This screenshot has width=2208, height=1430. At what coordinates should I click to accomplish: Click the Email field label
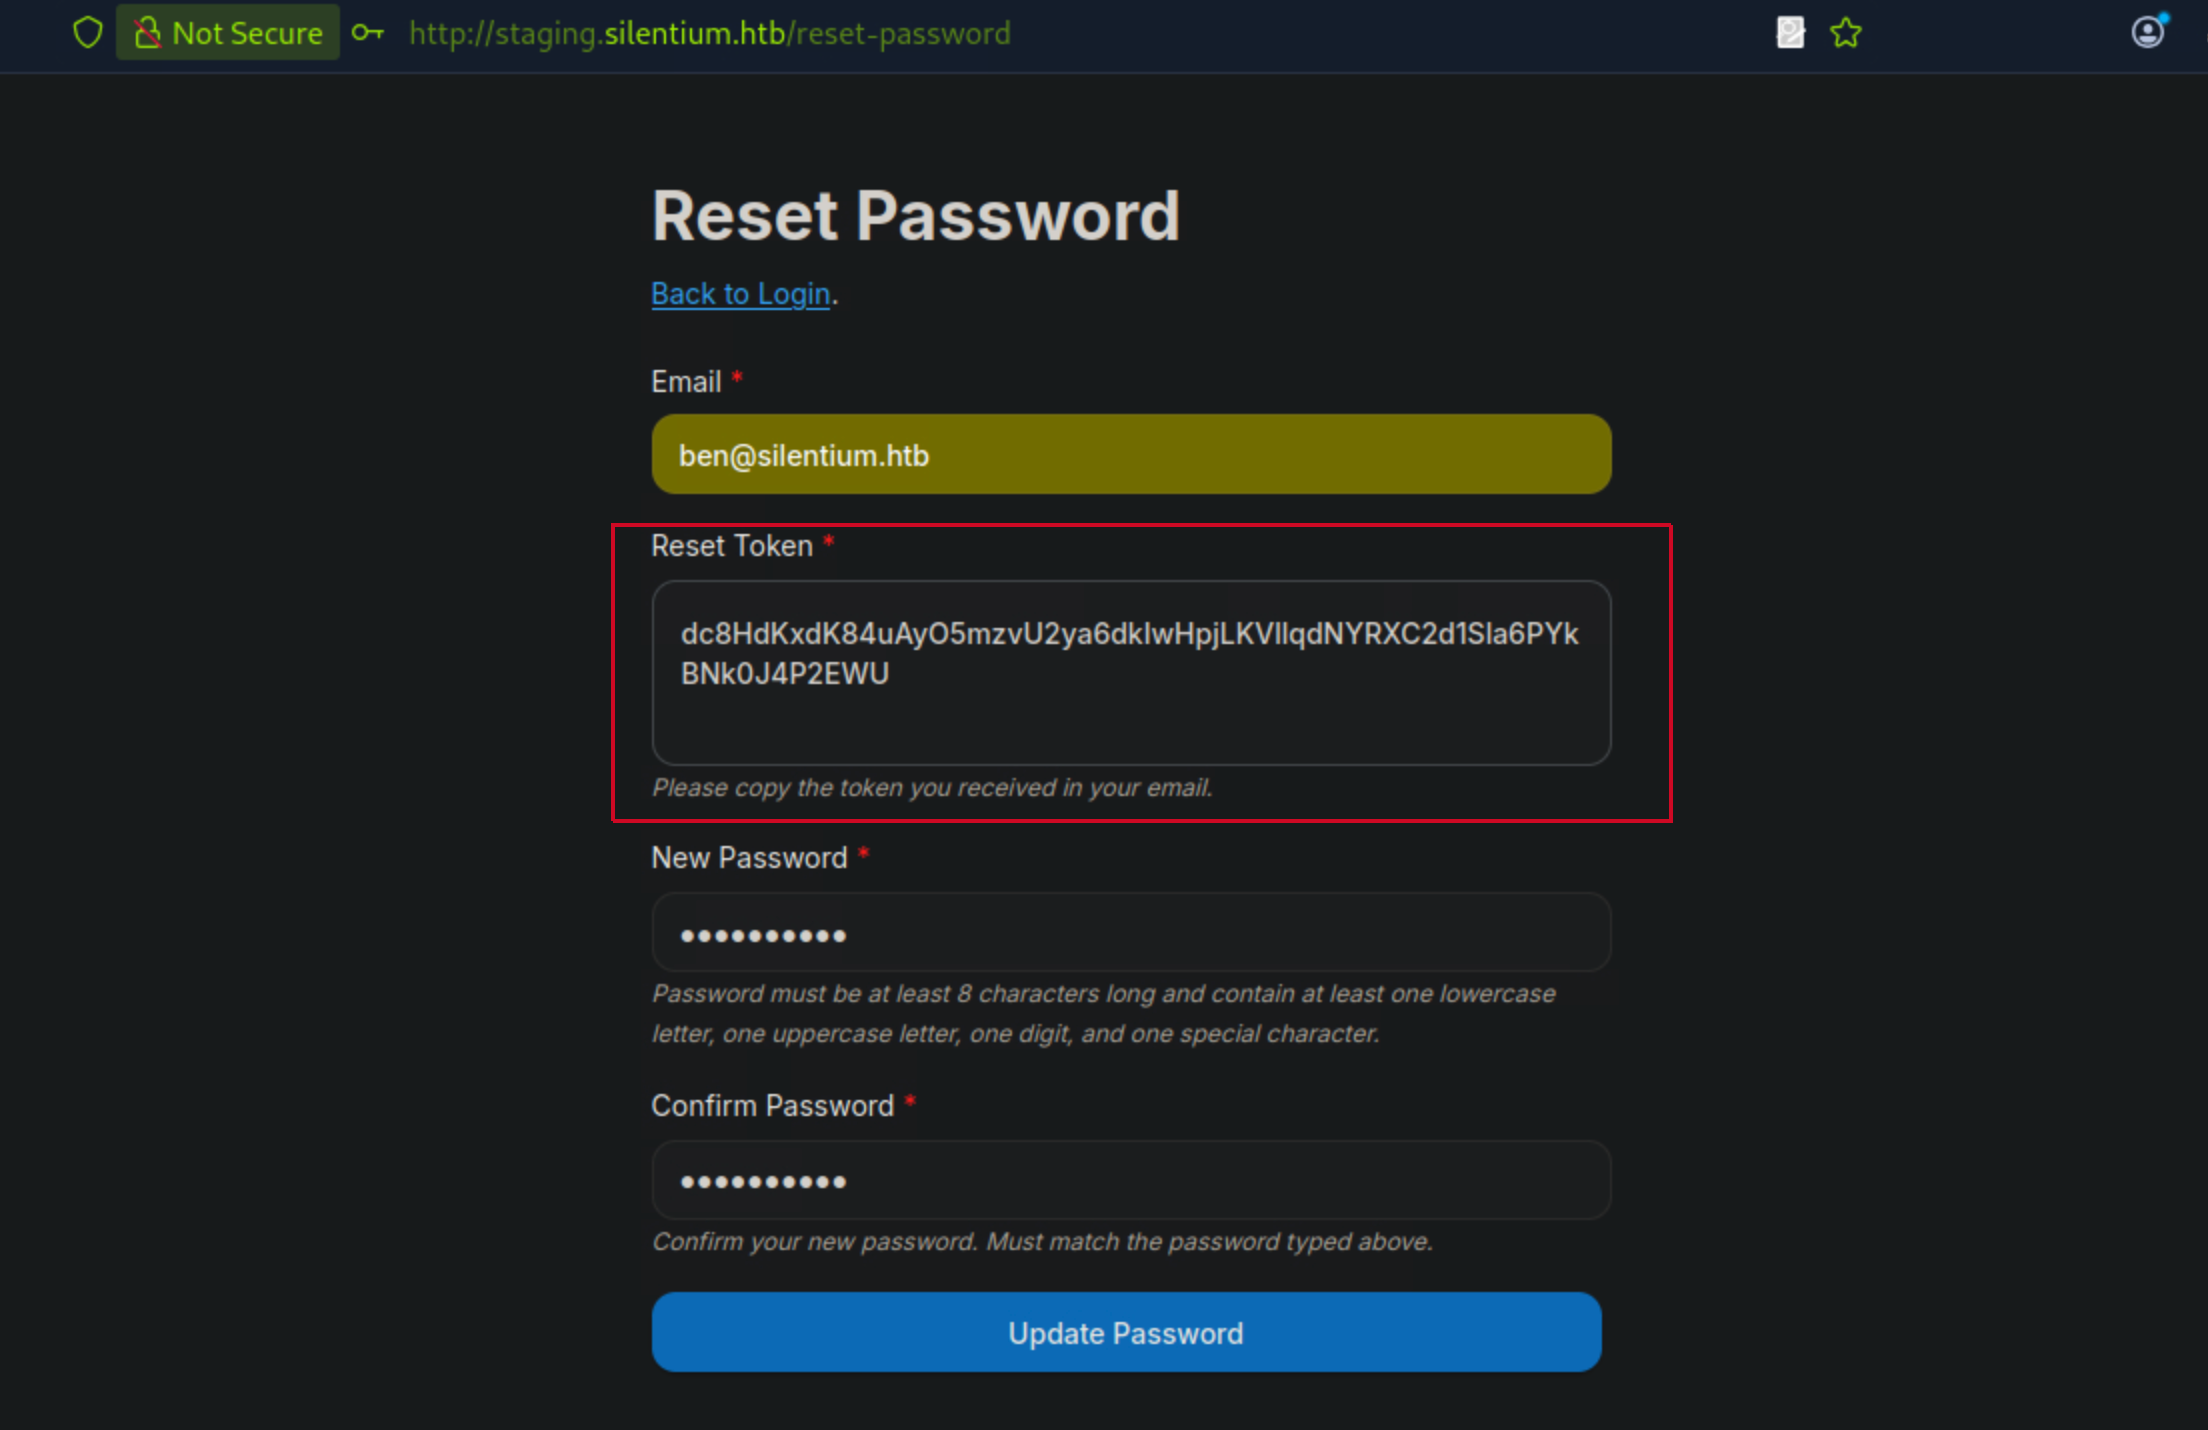click(x=686, y=382)
